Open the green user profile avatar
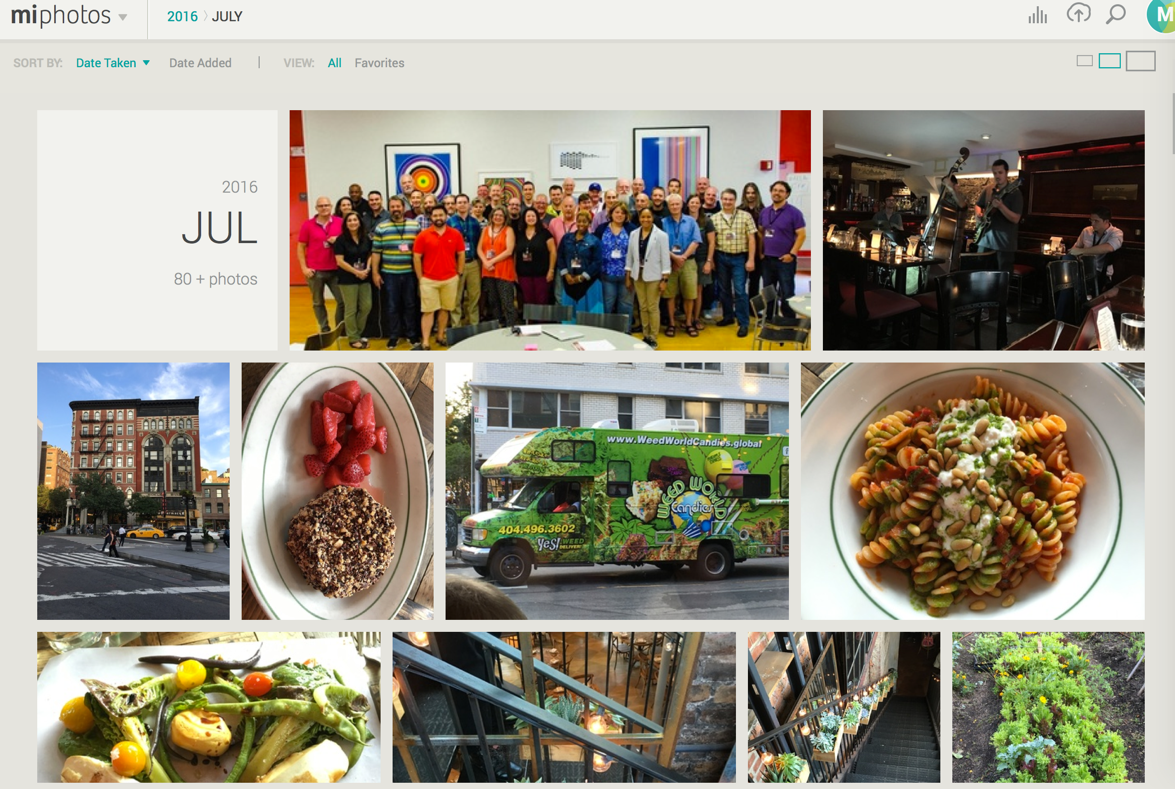The image size is (1175, 789). (1161, 15)
